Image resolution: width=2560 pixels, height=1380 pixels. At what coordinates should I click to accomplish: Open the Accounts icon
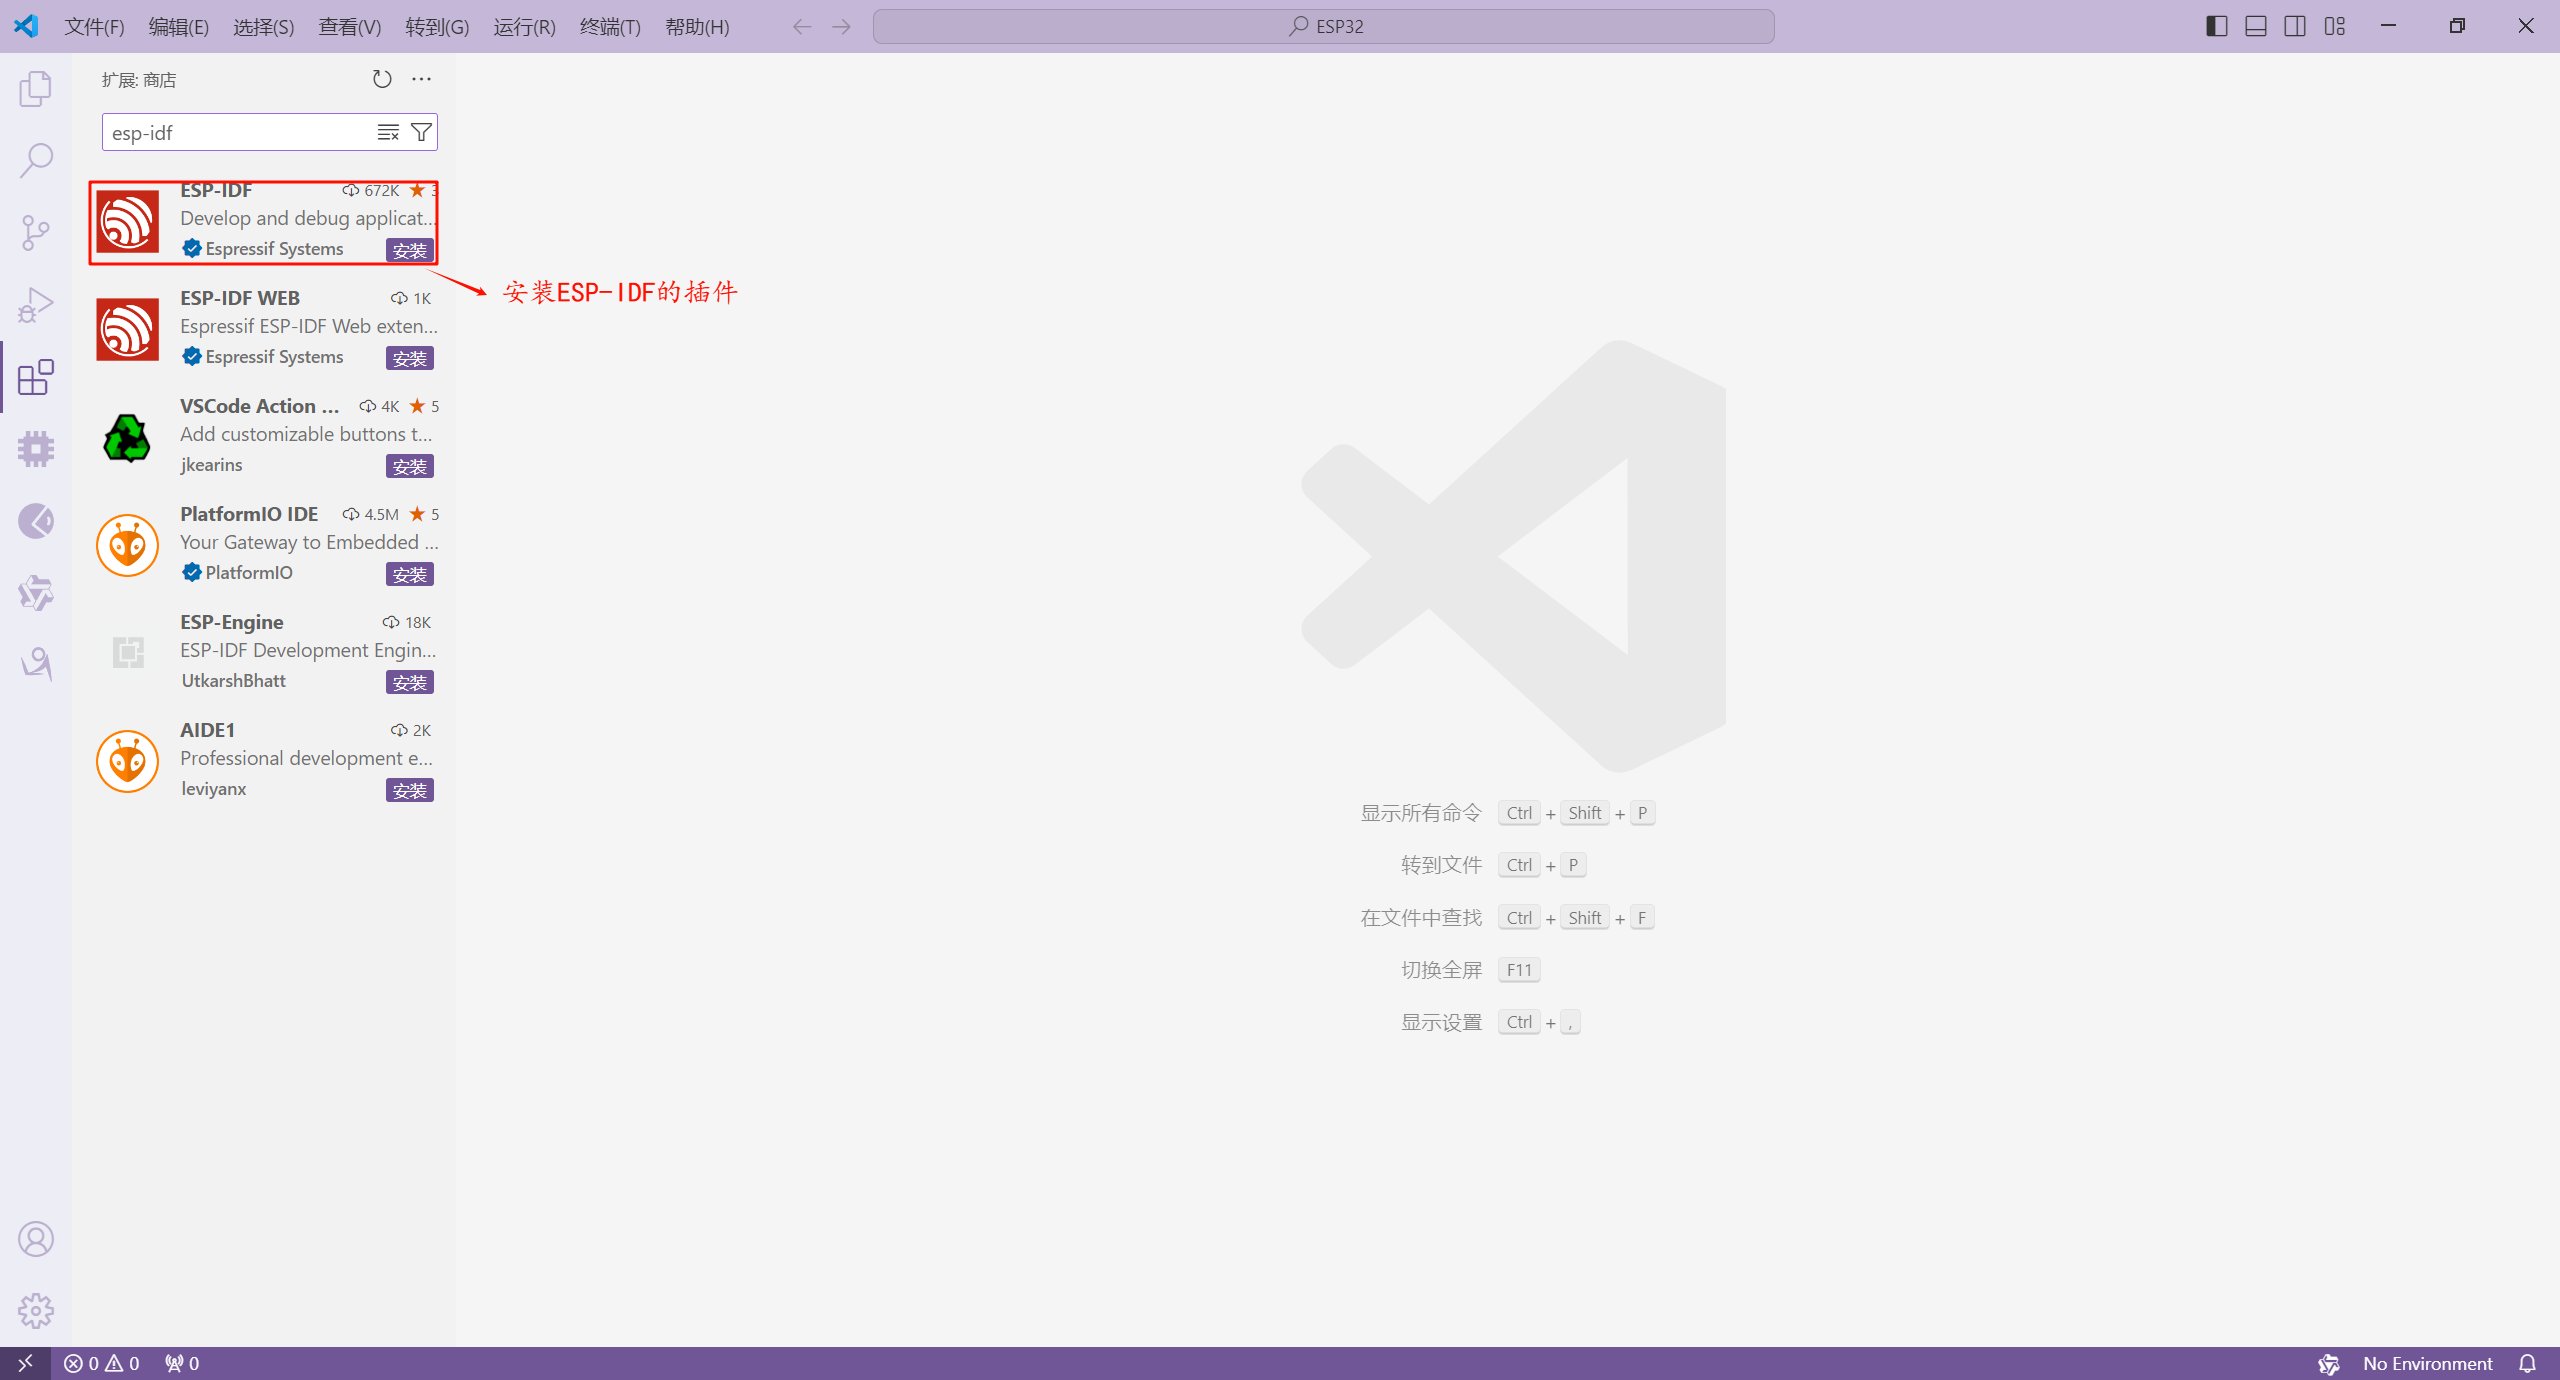[x=36, y=1239]
